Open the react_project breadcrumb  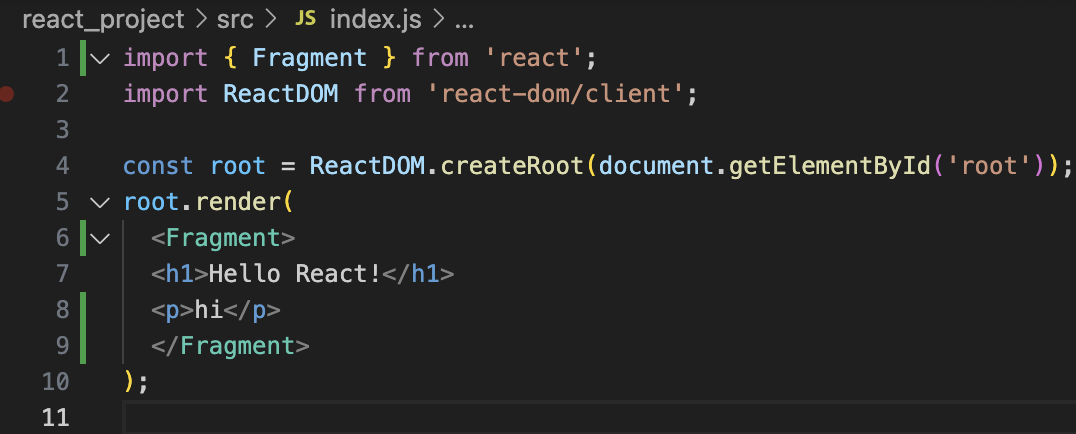click(x=104, y=21)
